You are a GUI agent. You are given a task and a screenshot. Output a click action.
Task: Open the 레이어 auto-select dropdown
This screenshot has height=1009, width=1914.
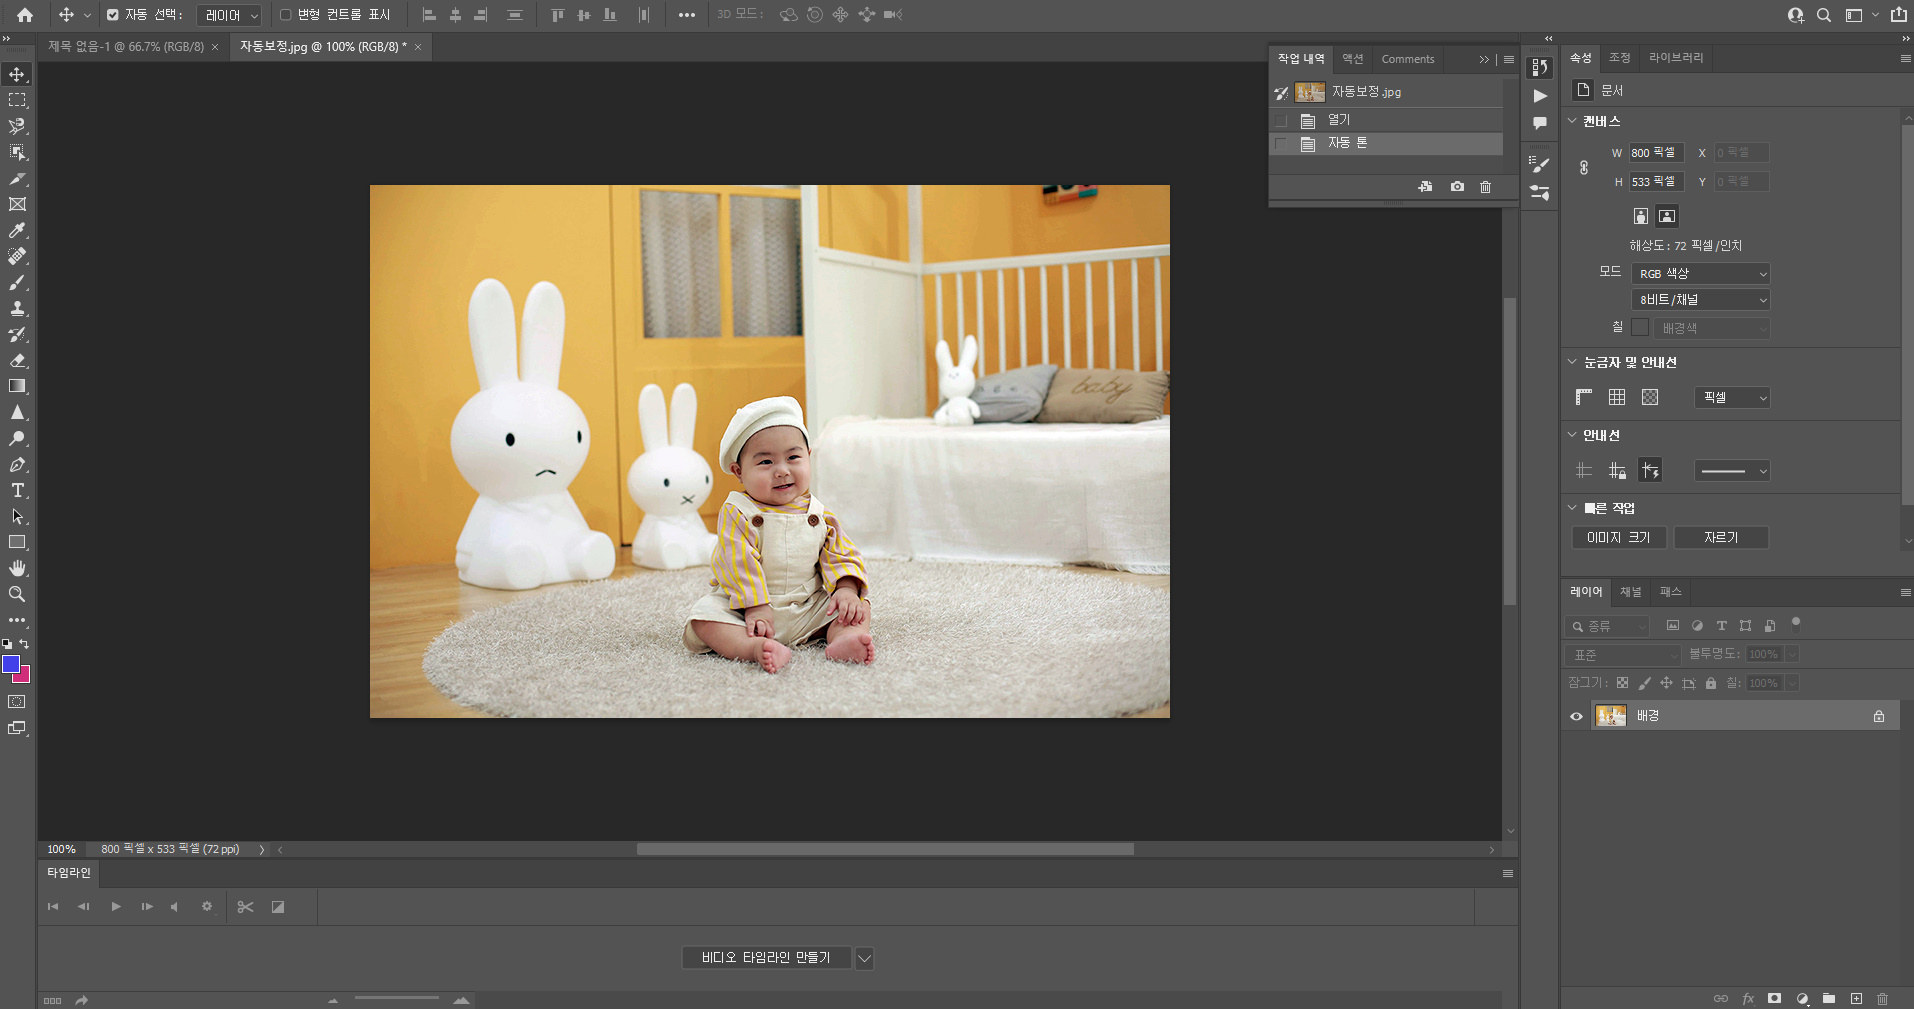[x=229, y=15]
